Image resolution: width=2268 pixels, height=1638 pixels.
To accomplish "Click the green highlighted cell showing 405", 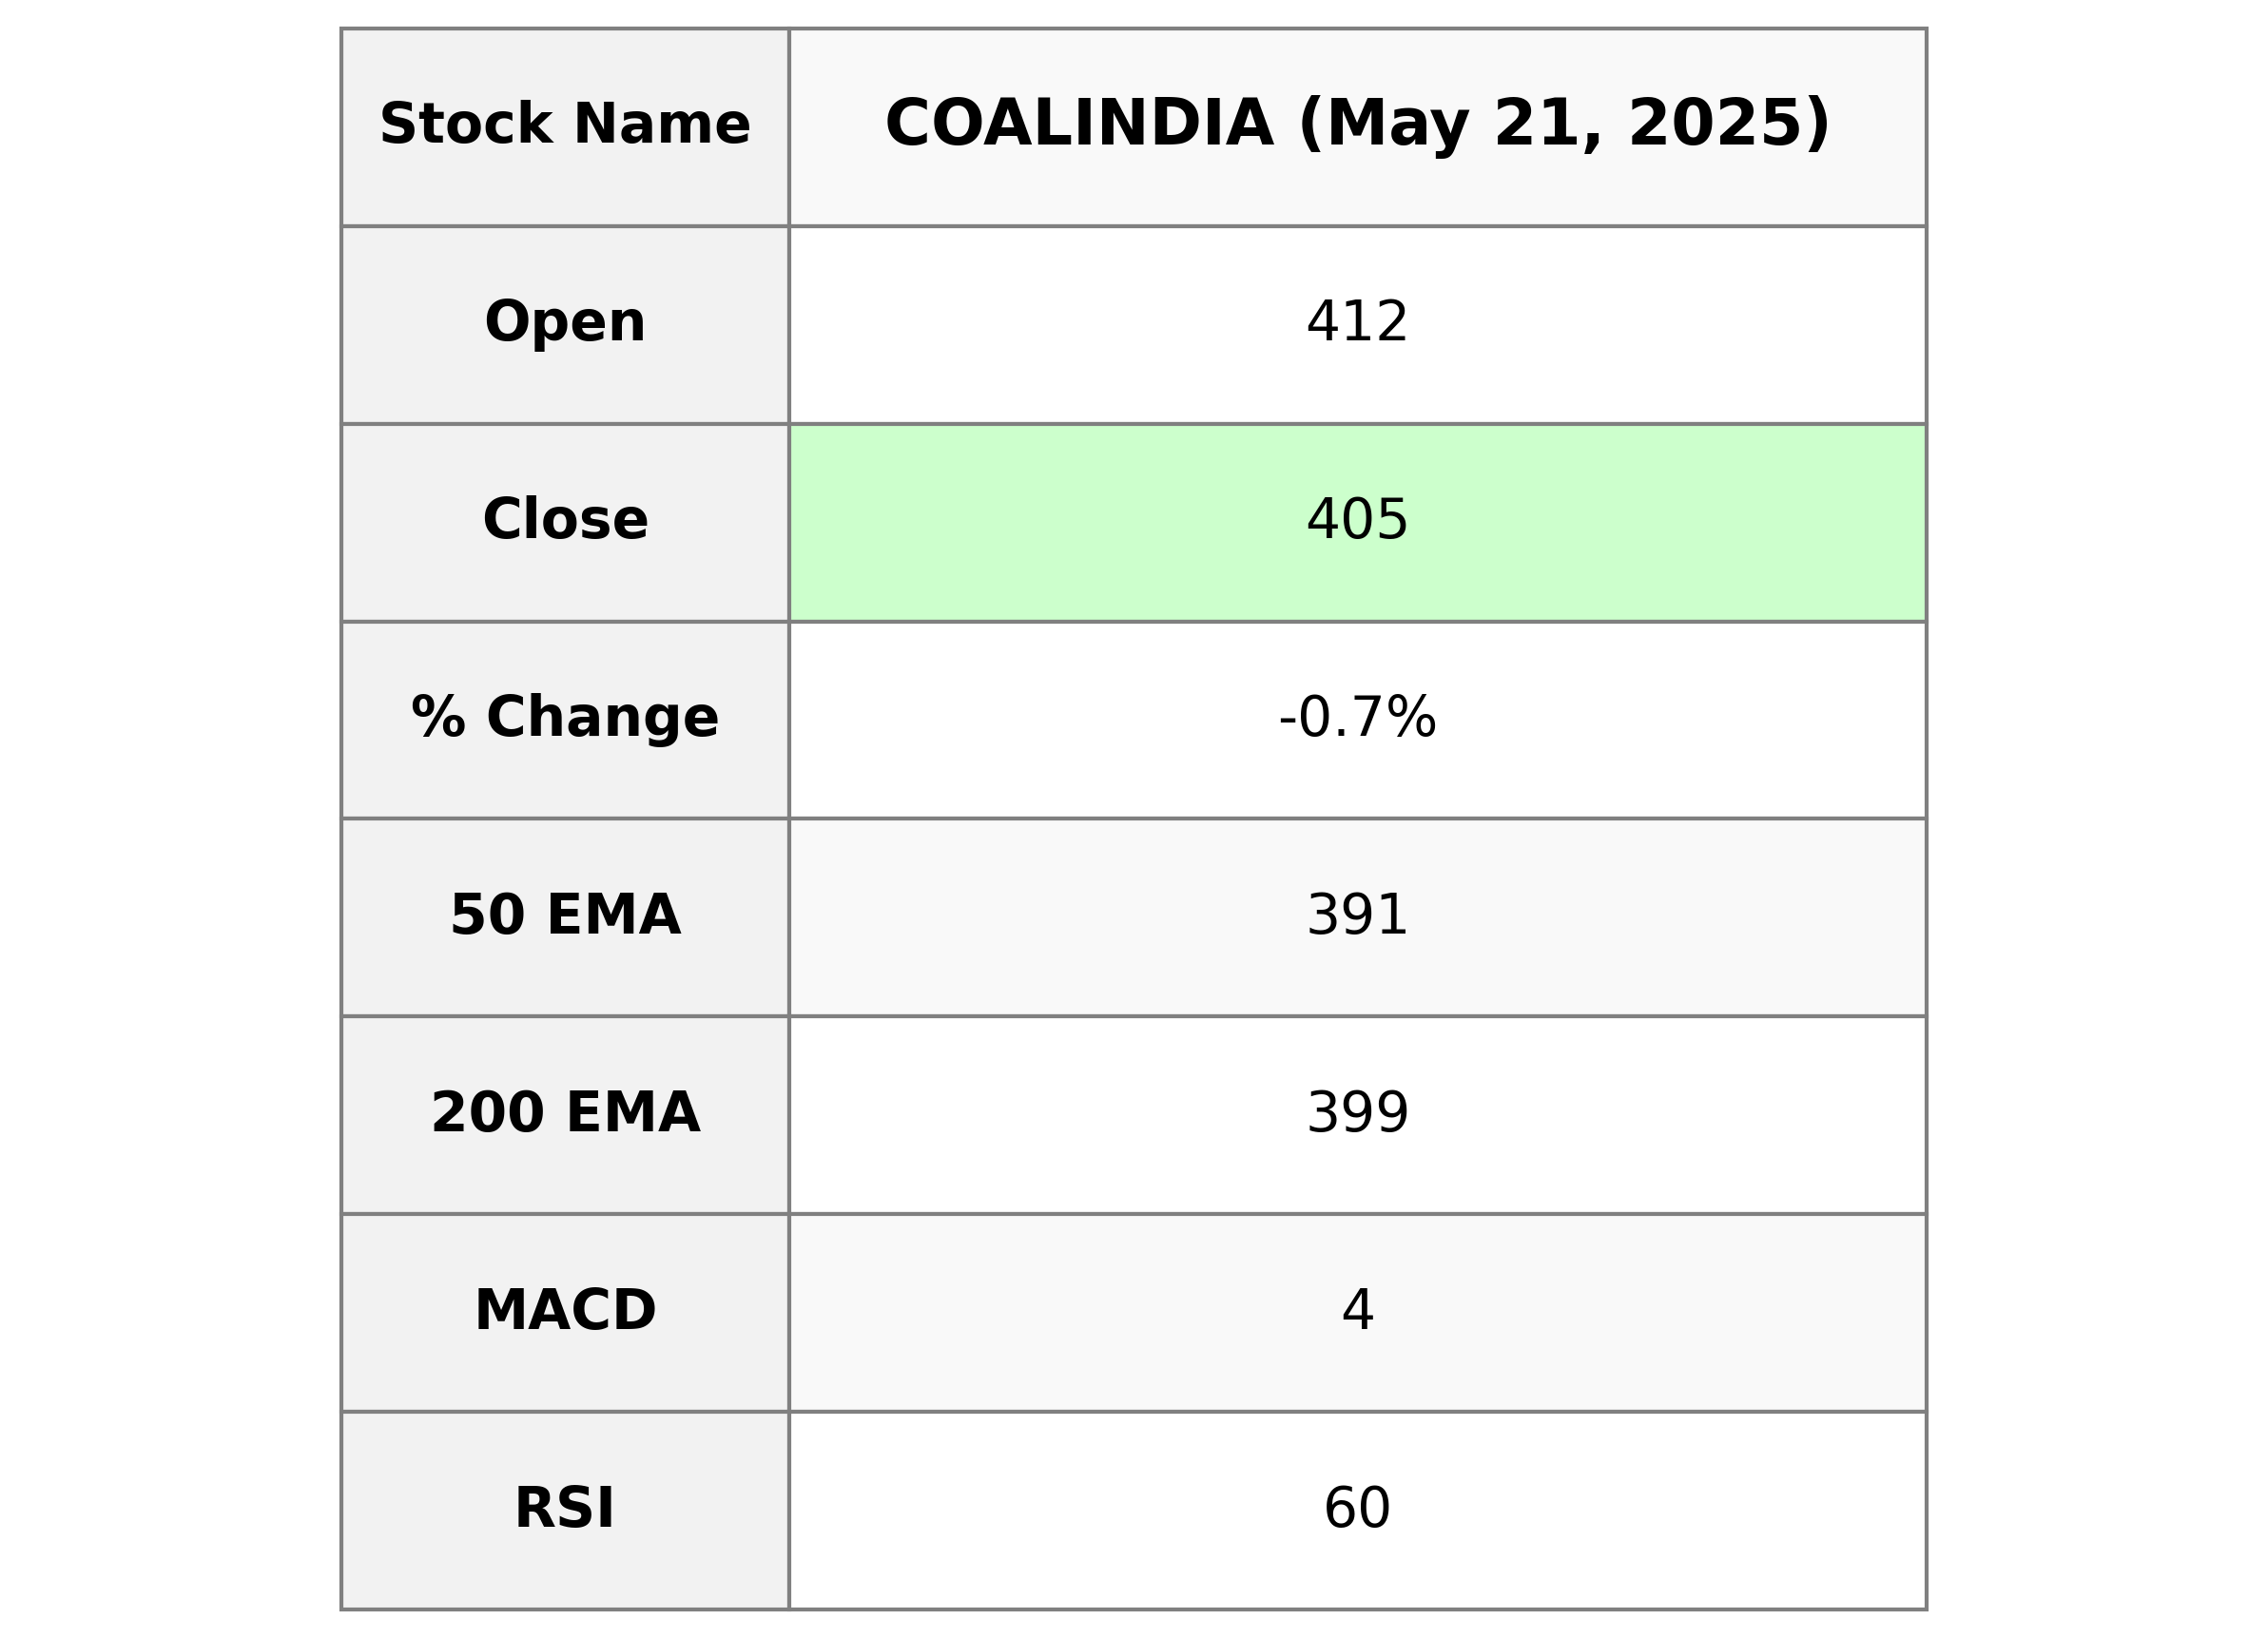I will 1356,521.
